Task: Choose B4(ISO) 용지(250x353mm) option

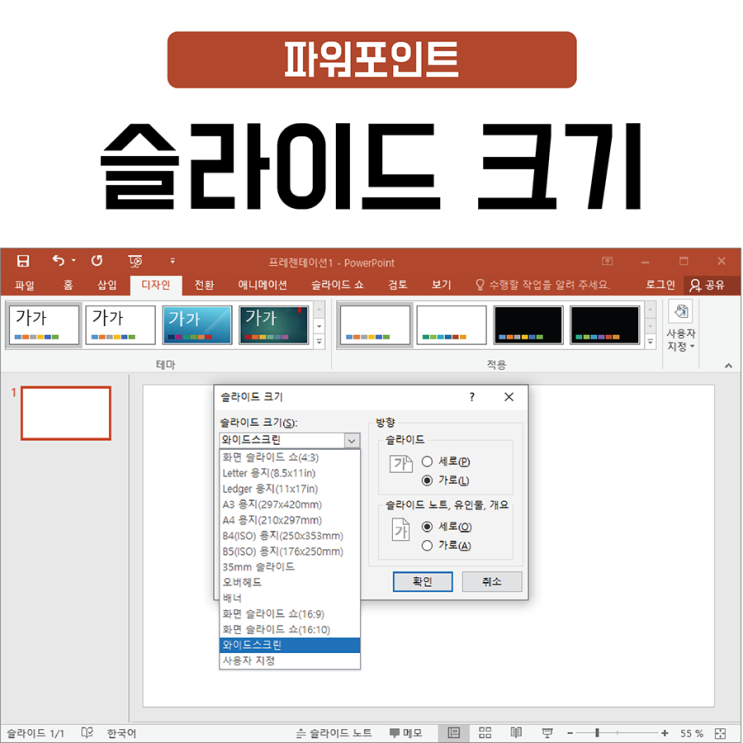Action: 290,535
